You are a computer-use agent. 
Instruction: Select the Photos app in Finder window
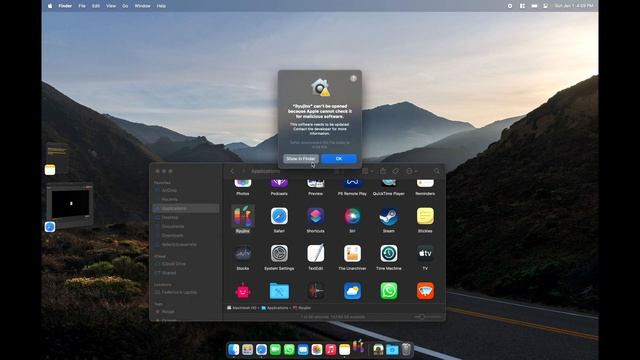pyautogui.click(x=242, y=184)
